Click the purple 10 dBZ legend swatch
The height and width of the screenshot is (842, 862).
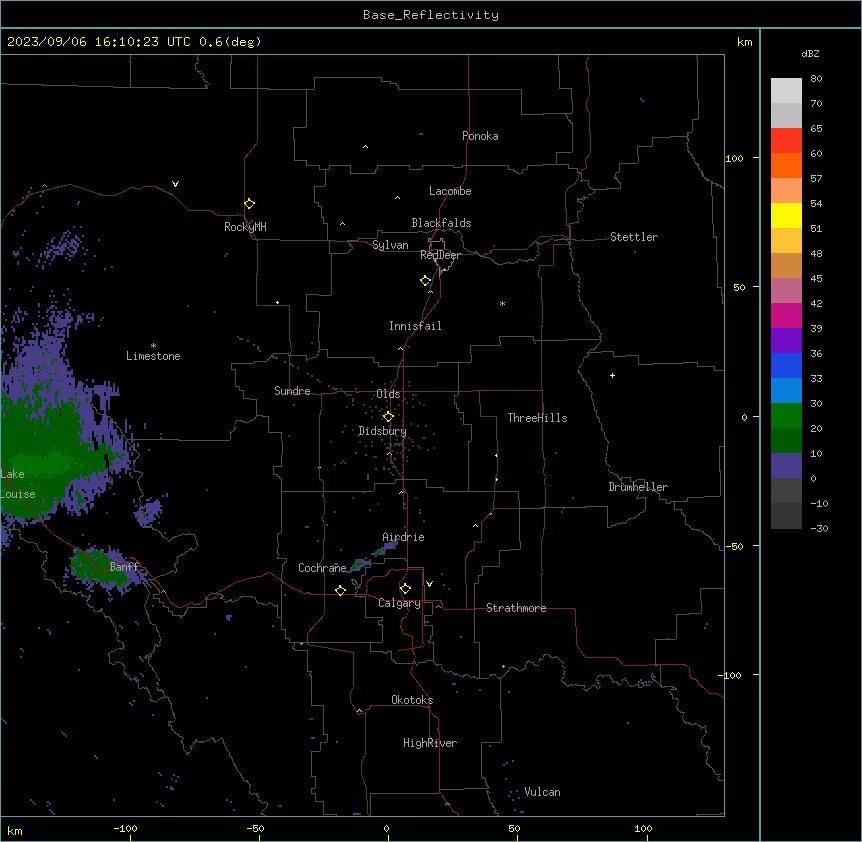786,466
